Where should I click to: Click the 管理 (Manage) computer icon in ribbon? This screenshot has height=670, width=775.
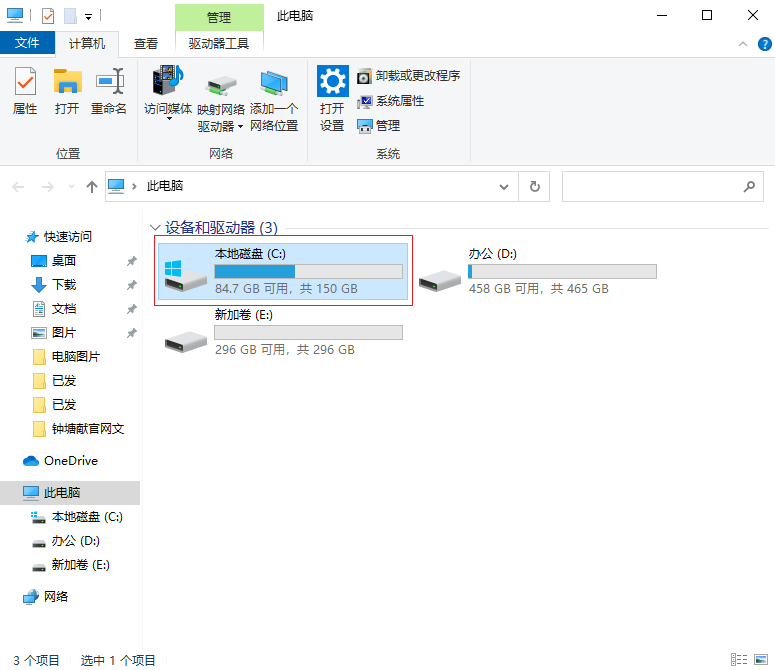[378, 126]
